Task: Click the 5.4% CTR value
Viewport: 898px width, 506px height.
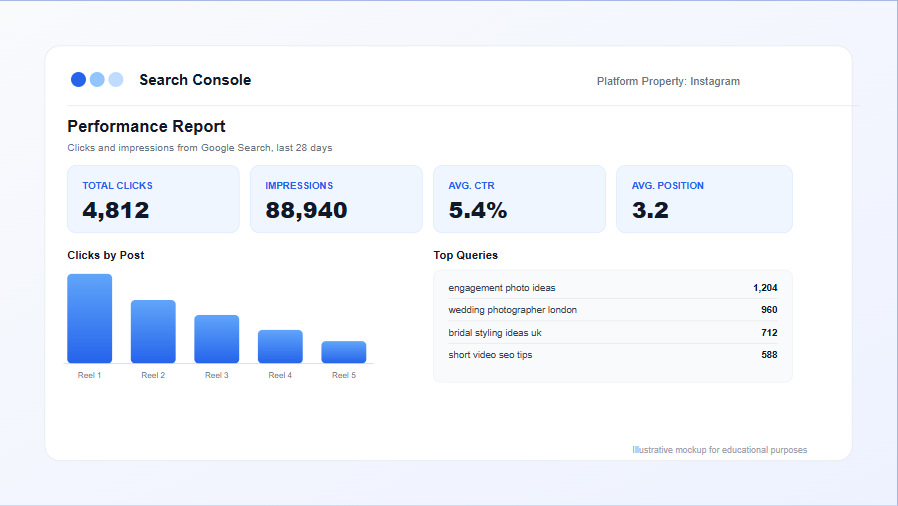Action: point(478,210)
